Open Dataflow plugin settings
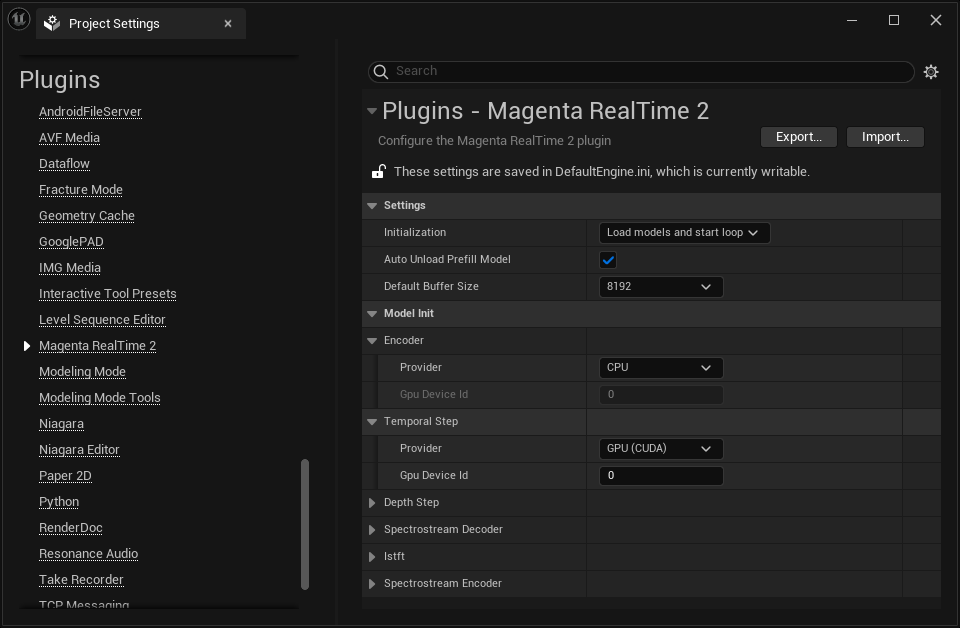Image resolution: width=960 pixels, height=628 pixels. point(64,164)
